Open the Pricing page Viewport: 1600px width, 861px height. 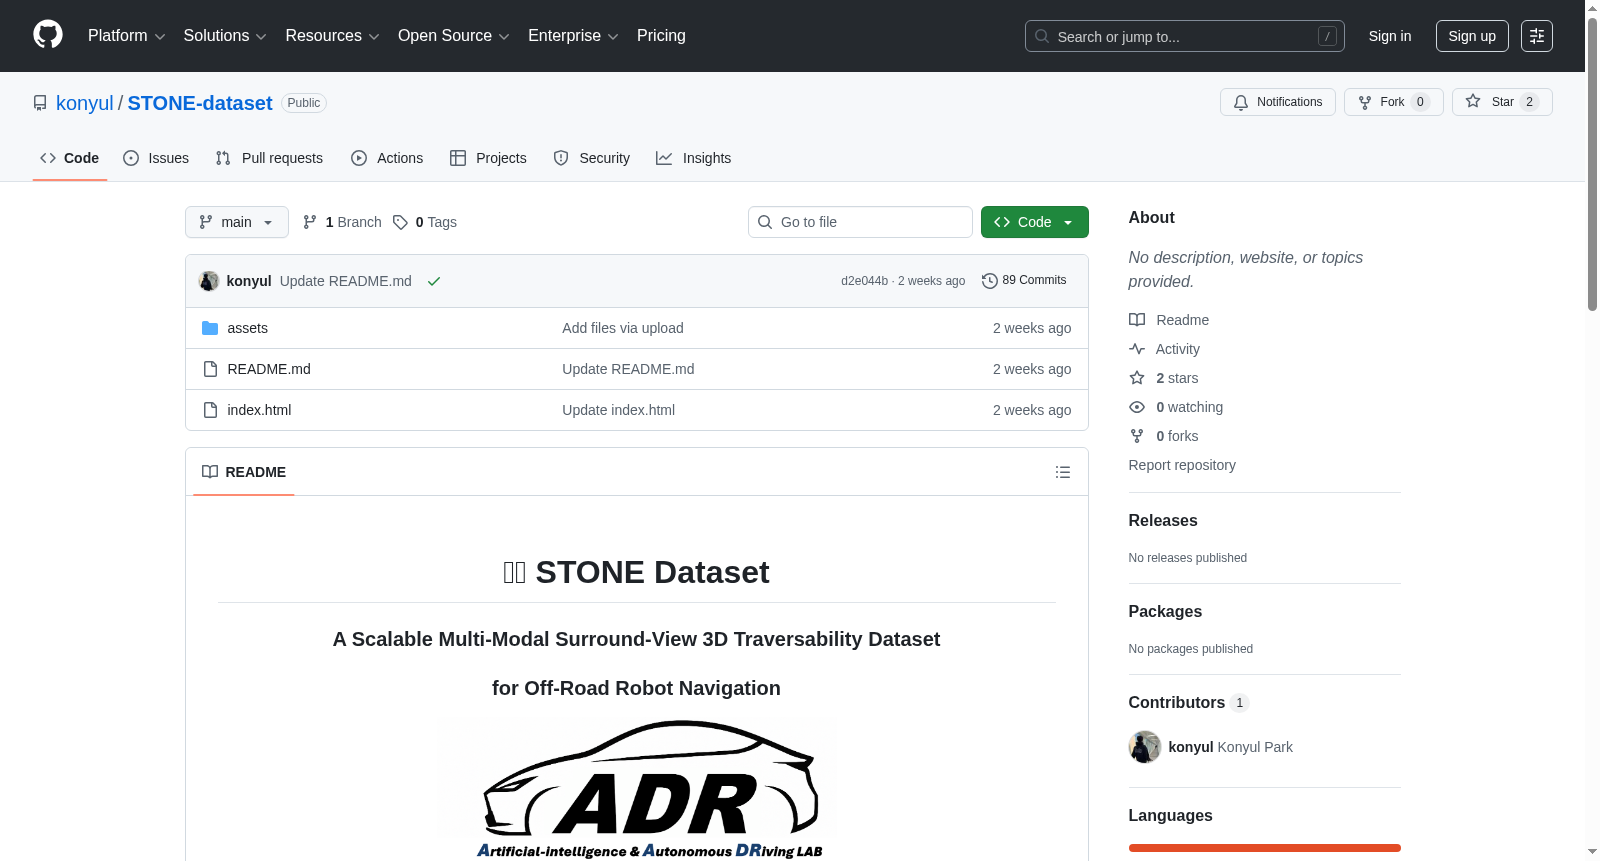click(661, 36)
